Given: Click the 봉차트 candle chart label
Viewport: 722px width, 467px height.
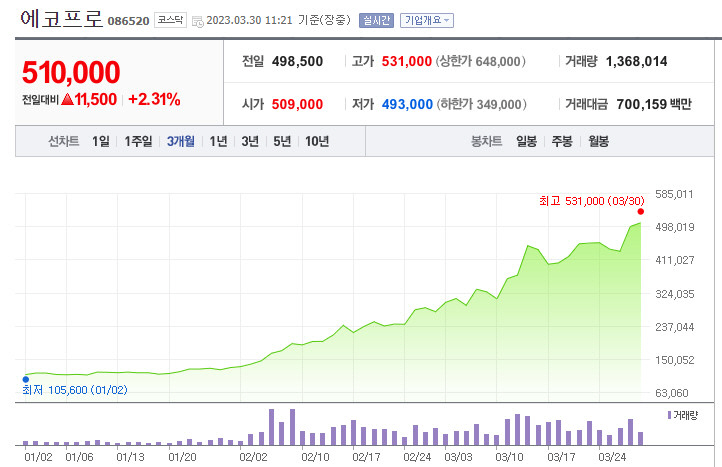Looking at the screenshot, I should click(x=486, y=141).
